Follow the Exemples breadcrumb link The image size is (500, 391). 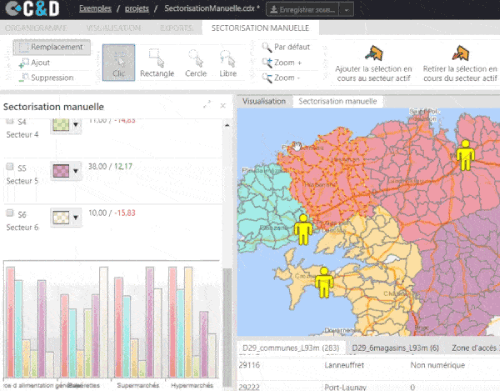[x=95, y=9]
